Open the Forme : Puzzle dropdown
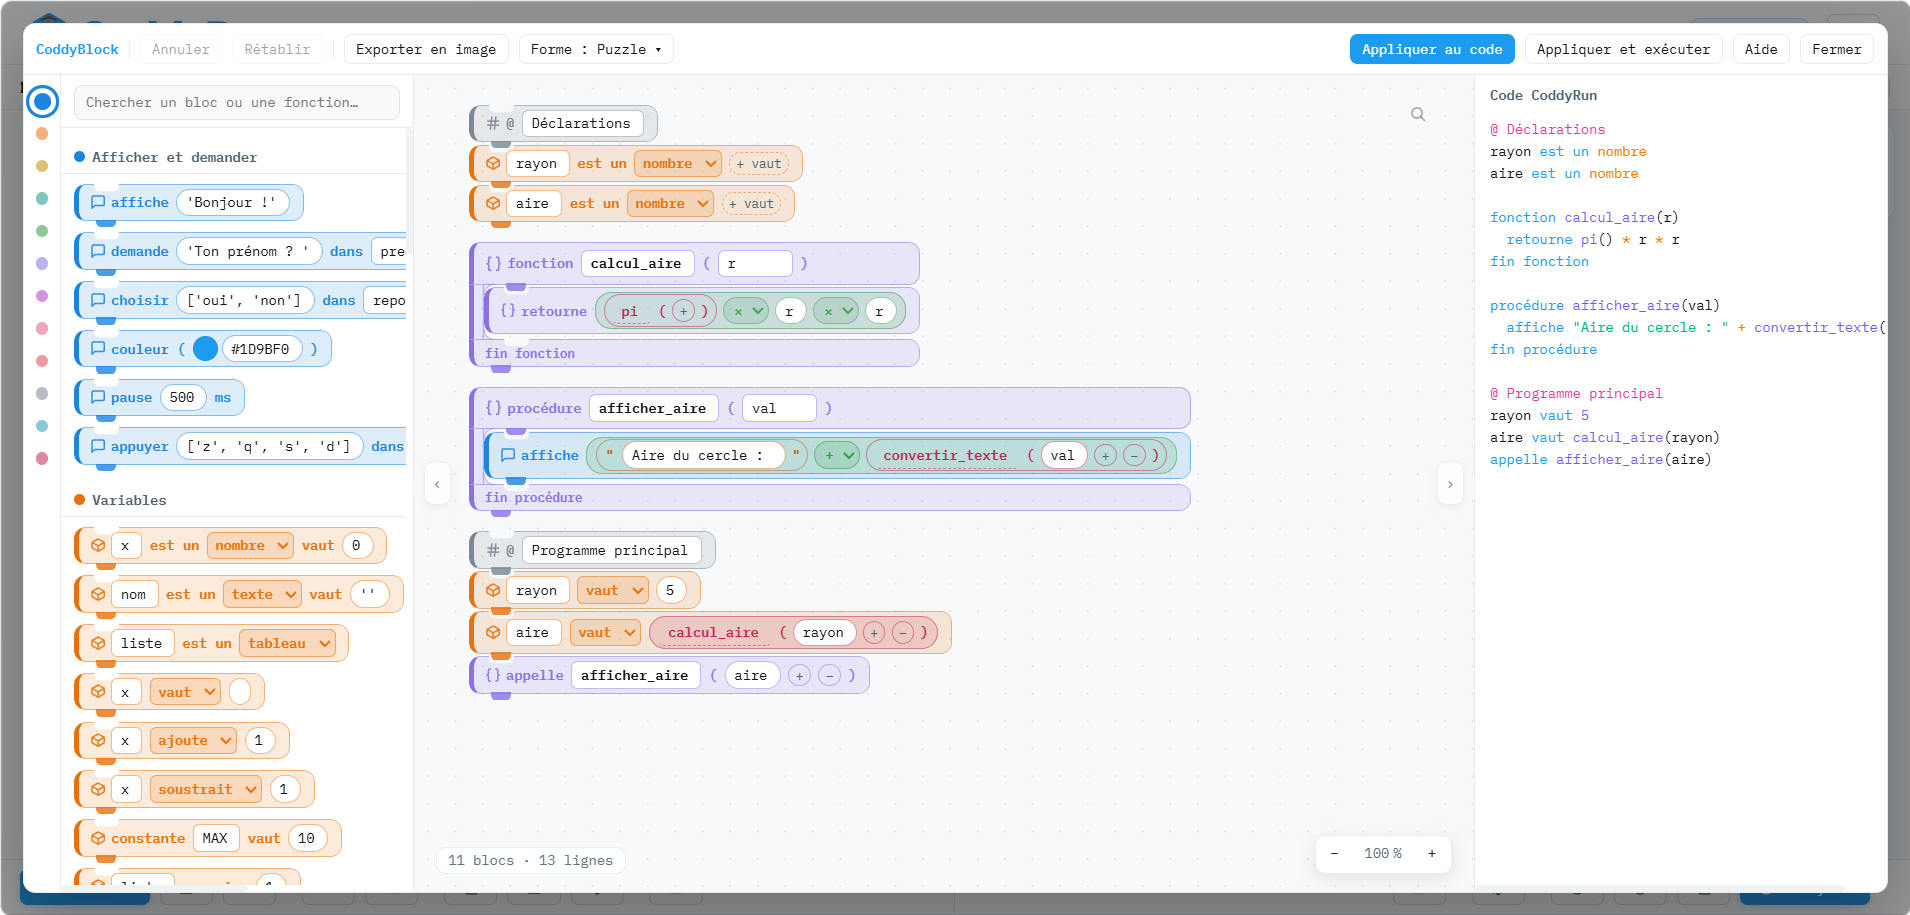The image size is (1910, 915). [596, 49]
